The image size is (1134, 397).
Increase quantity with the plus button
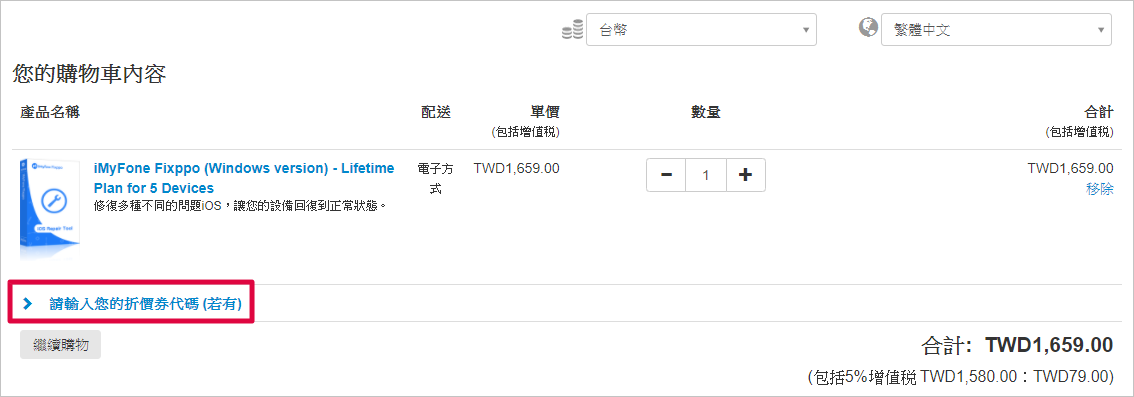[745, 175]
